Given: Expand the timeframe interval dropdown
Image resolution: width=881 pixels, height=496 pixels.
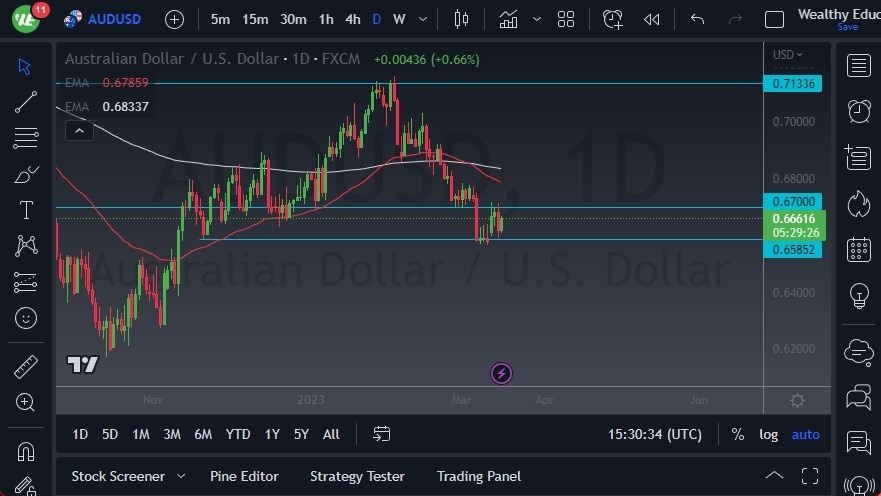Looking at the screenshot, I should (423, 20).
